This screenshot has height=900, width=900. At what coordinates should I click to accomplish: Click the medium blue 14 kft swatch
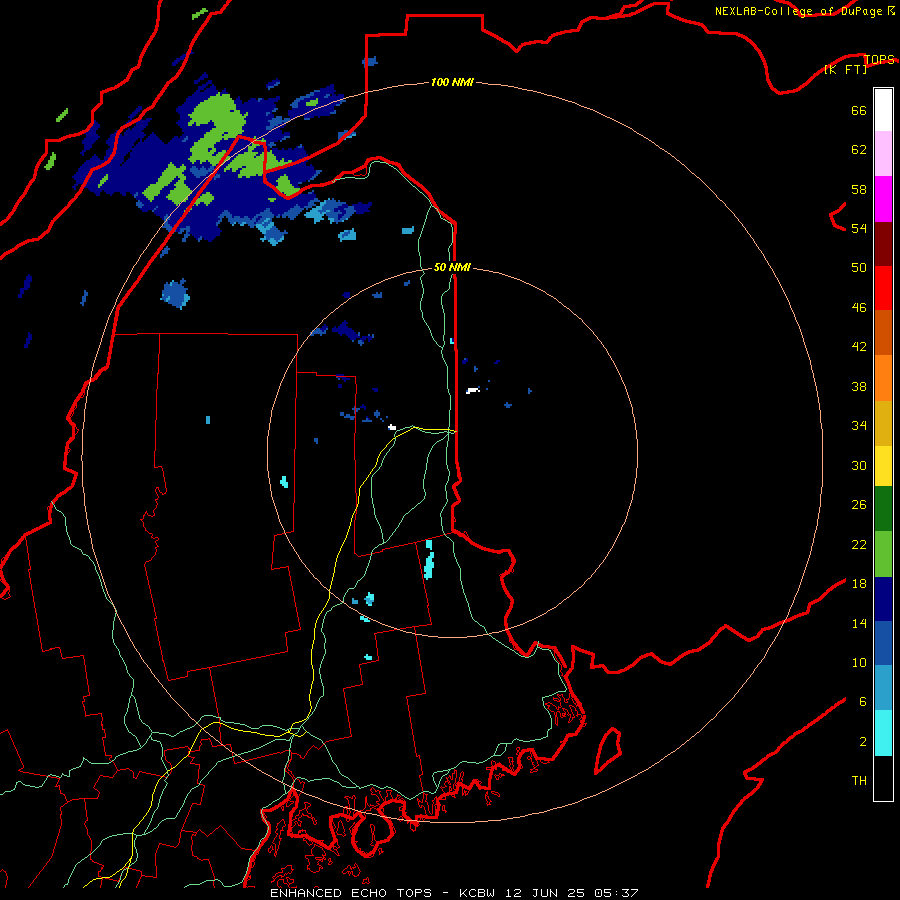[x=883, y=643]
